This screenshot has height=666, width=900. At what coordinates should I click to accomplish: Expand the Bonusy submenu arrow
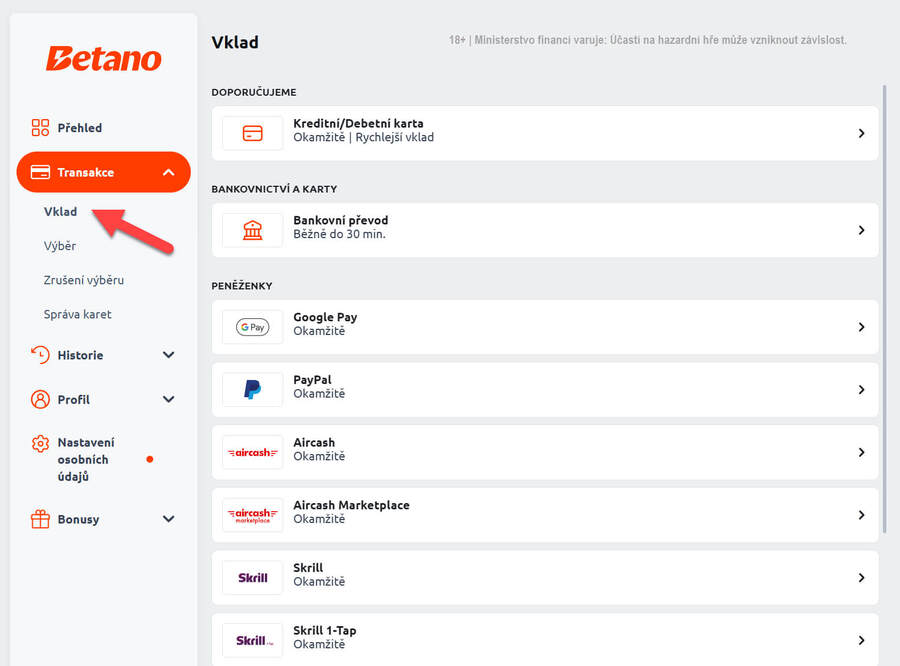168,519
